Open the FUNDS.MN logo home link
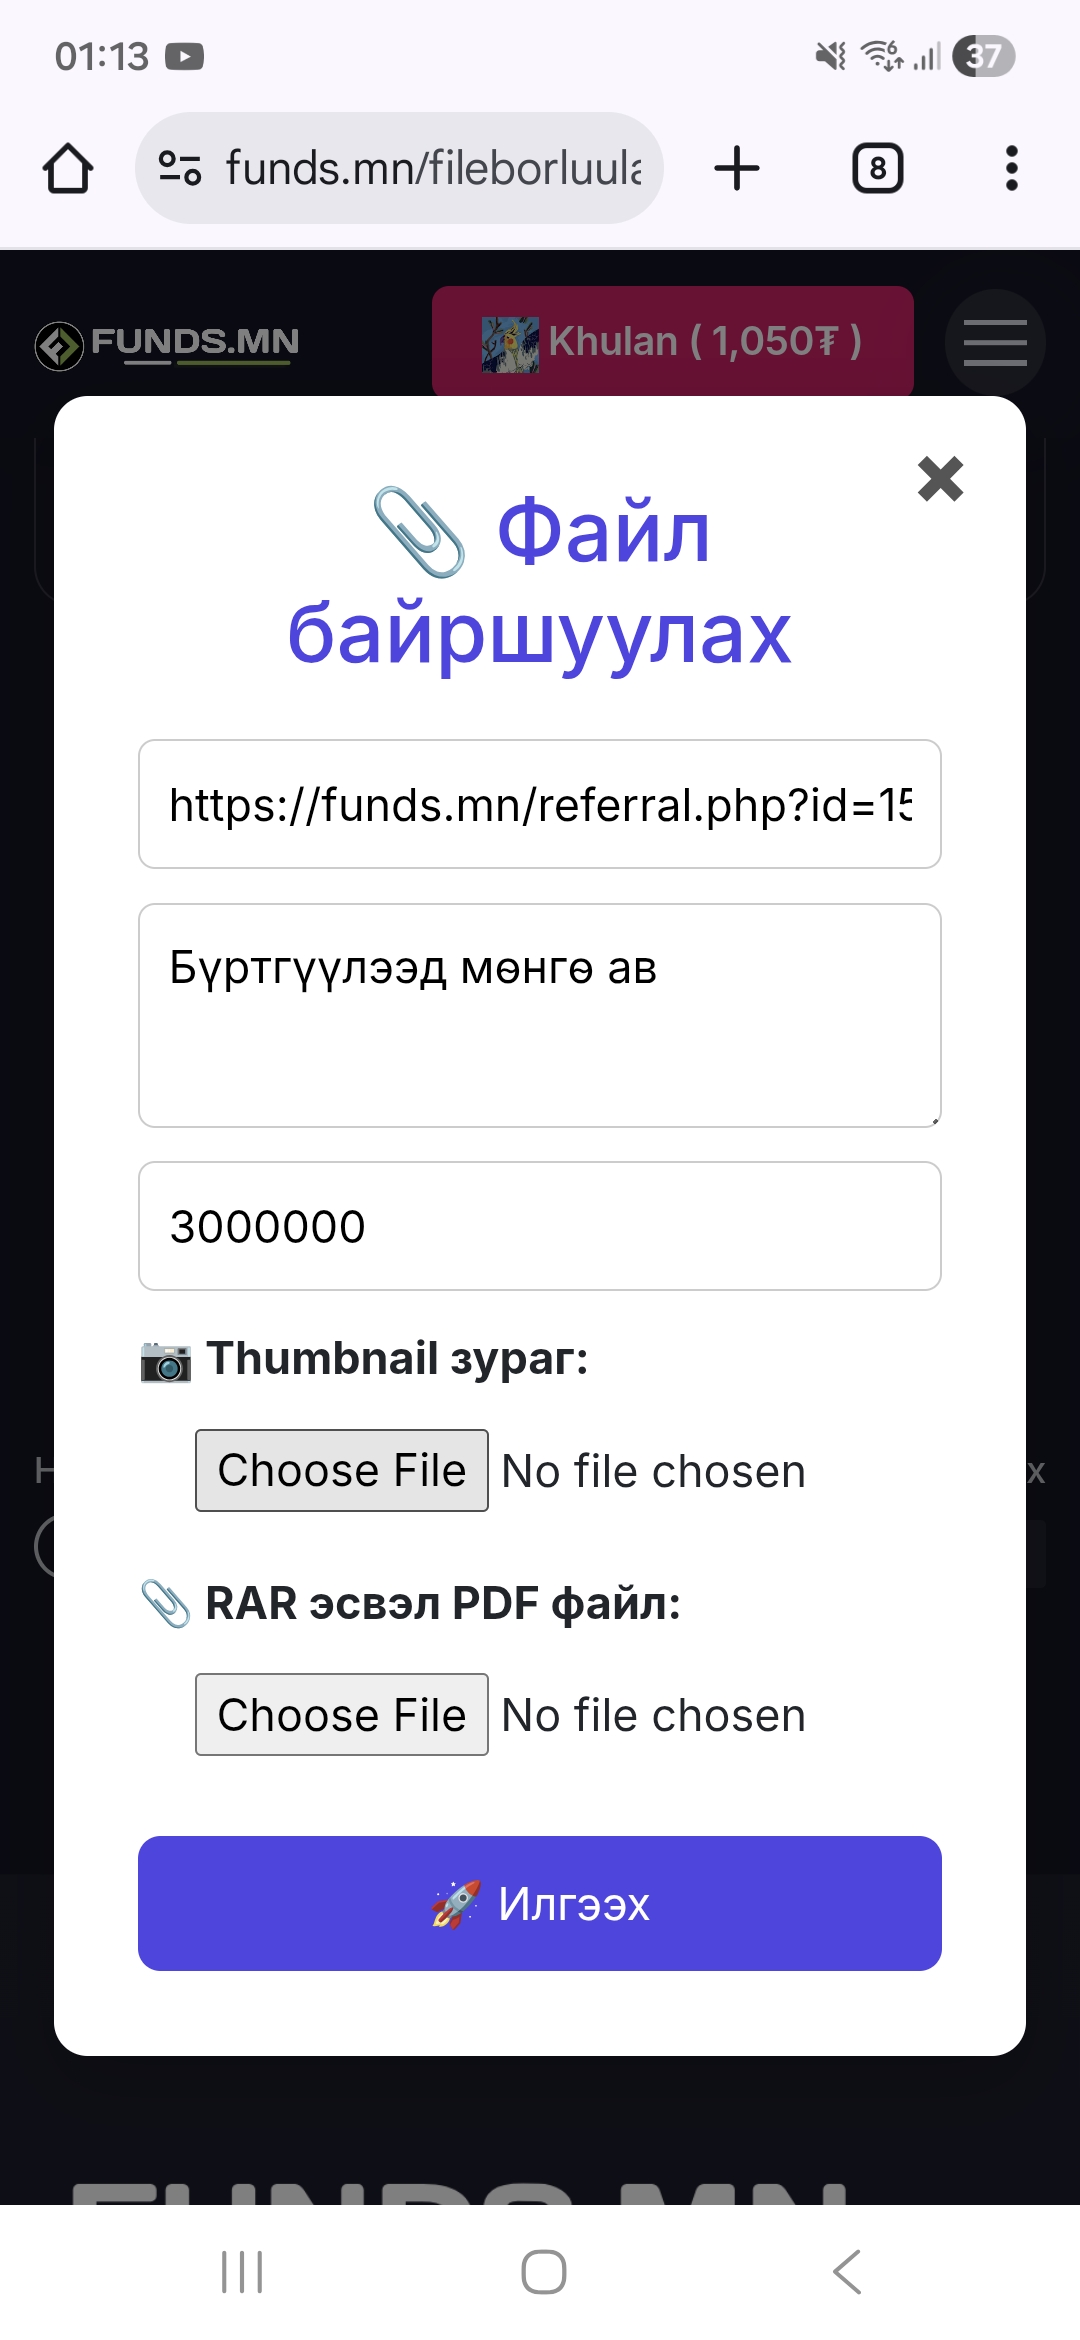This screenshot has height=2340, width=1080. point(168,344)
